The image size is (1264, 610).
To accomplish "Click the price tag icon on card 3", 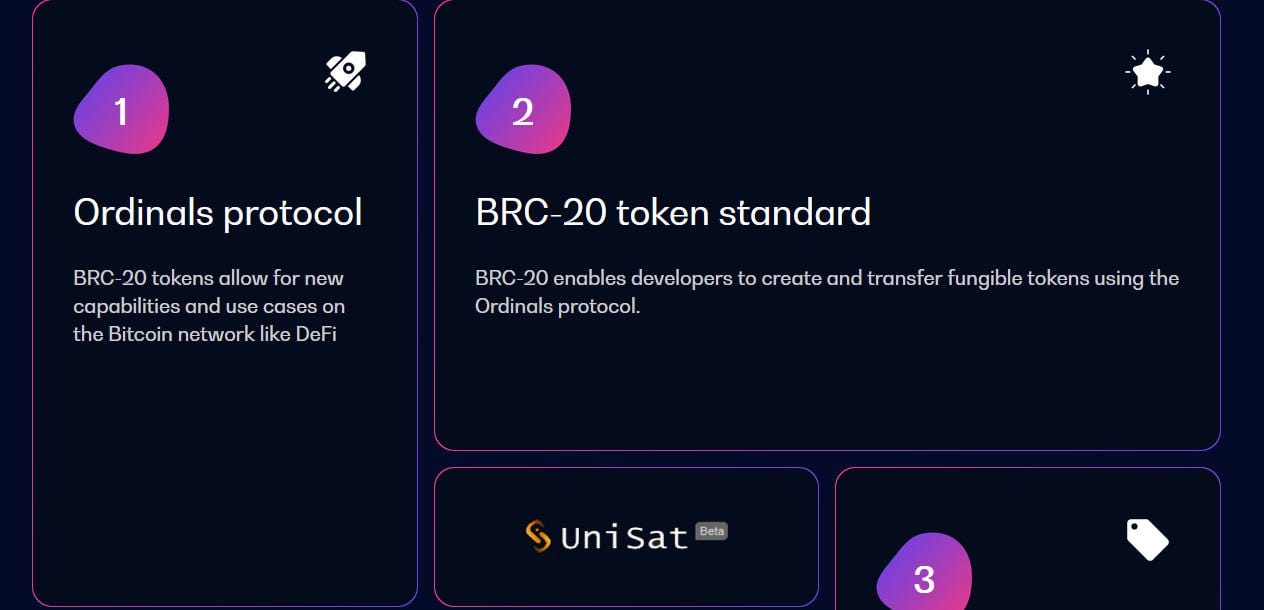I will click(x=1146, y=540).
